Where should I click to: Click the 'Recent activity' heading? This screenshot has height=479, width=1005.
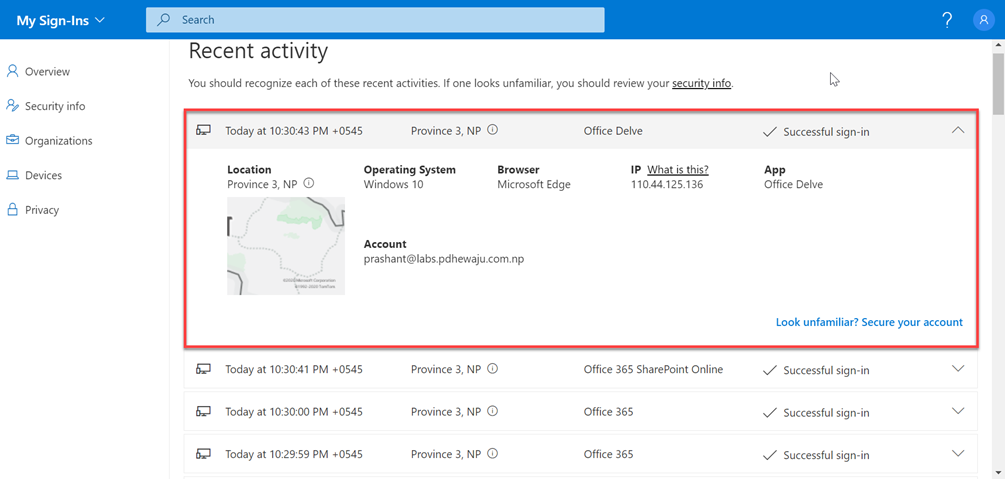(x=258, y=51)
